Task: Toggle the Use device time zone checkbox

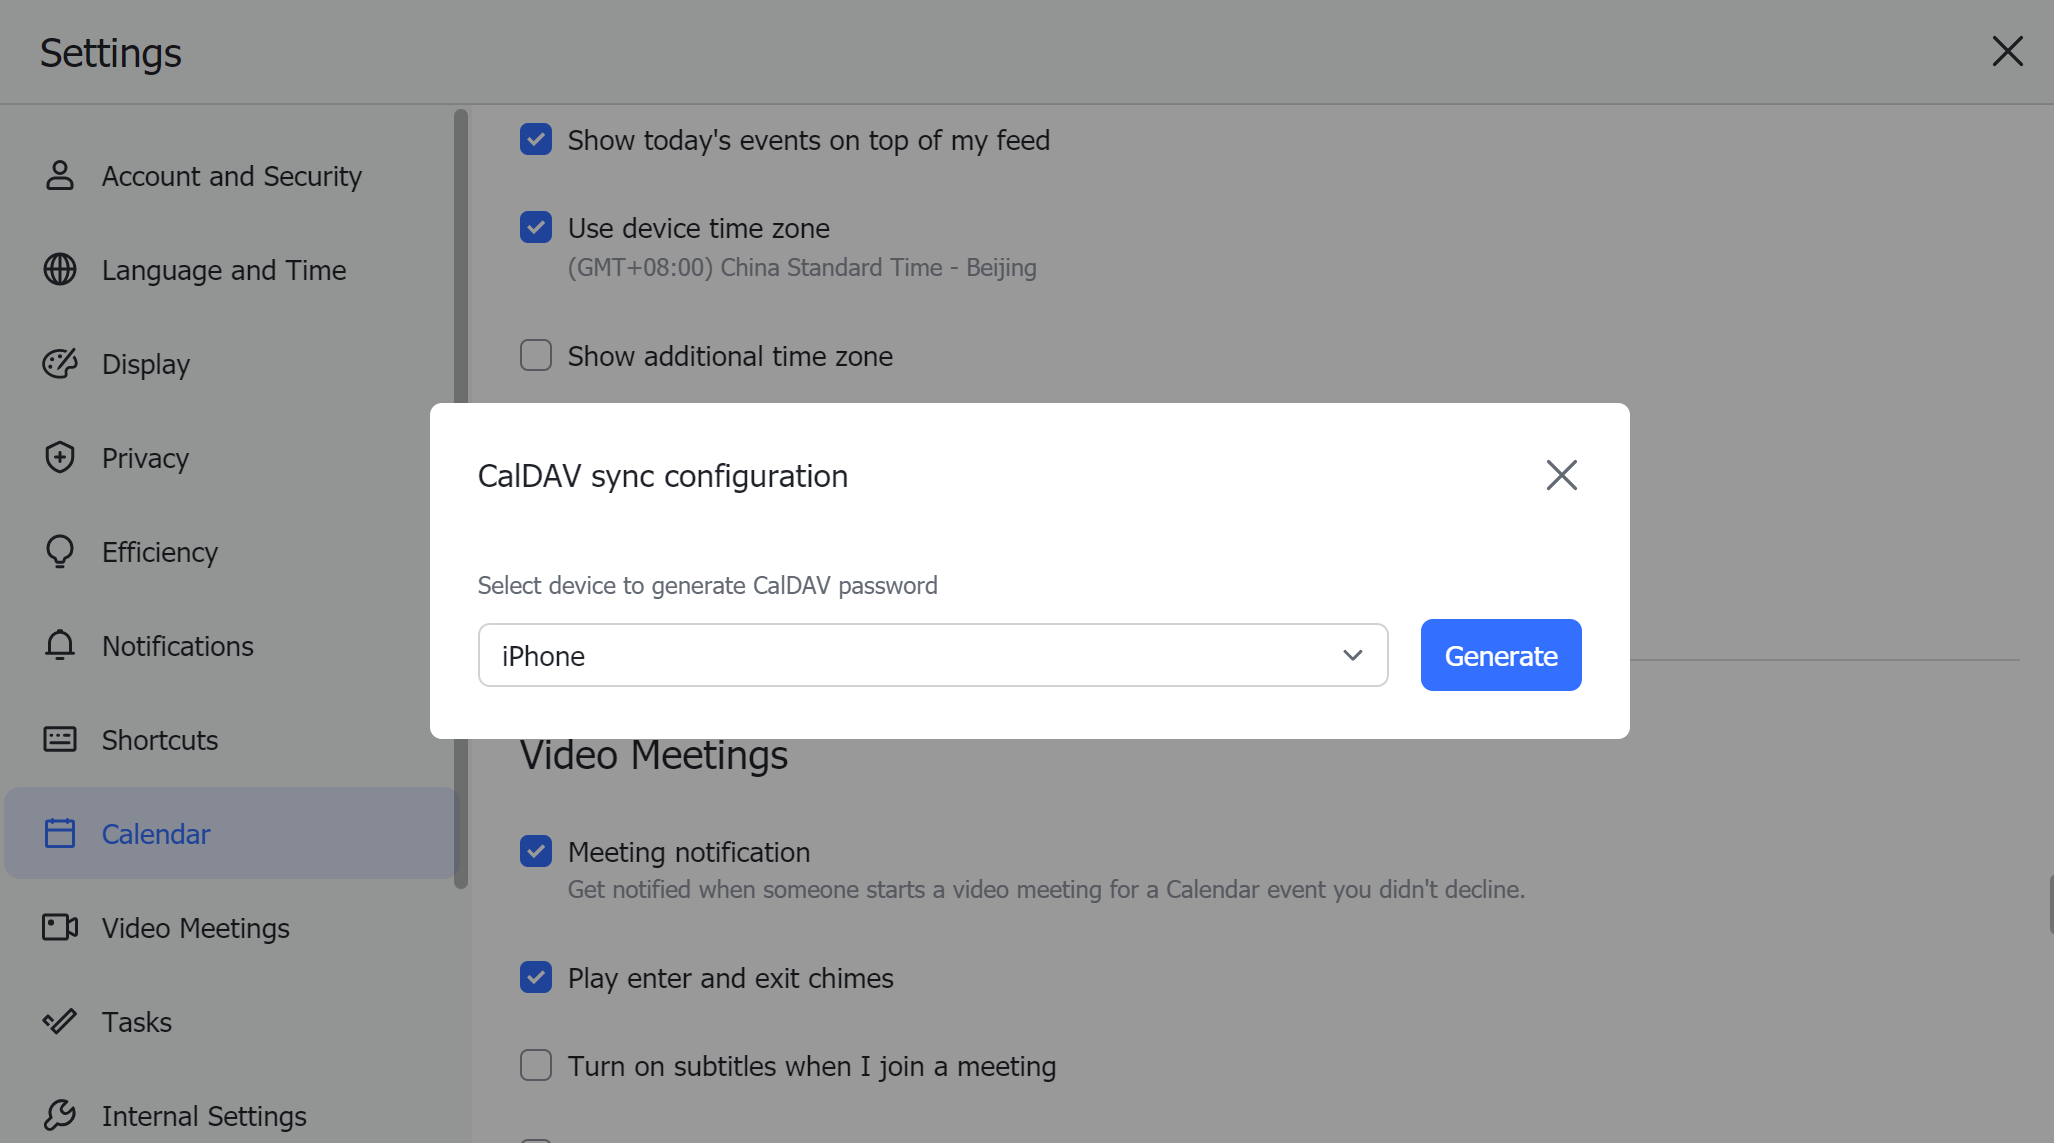Action: click(x=536, y=228)
